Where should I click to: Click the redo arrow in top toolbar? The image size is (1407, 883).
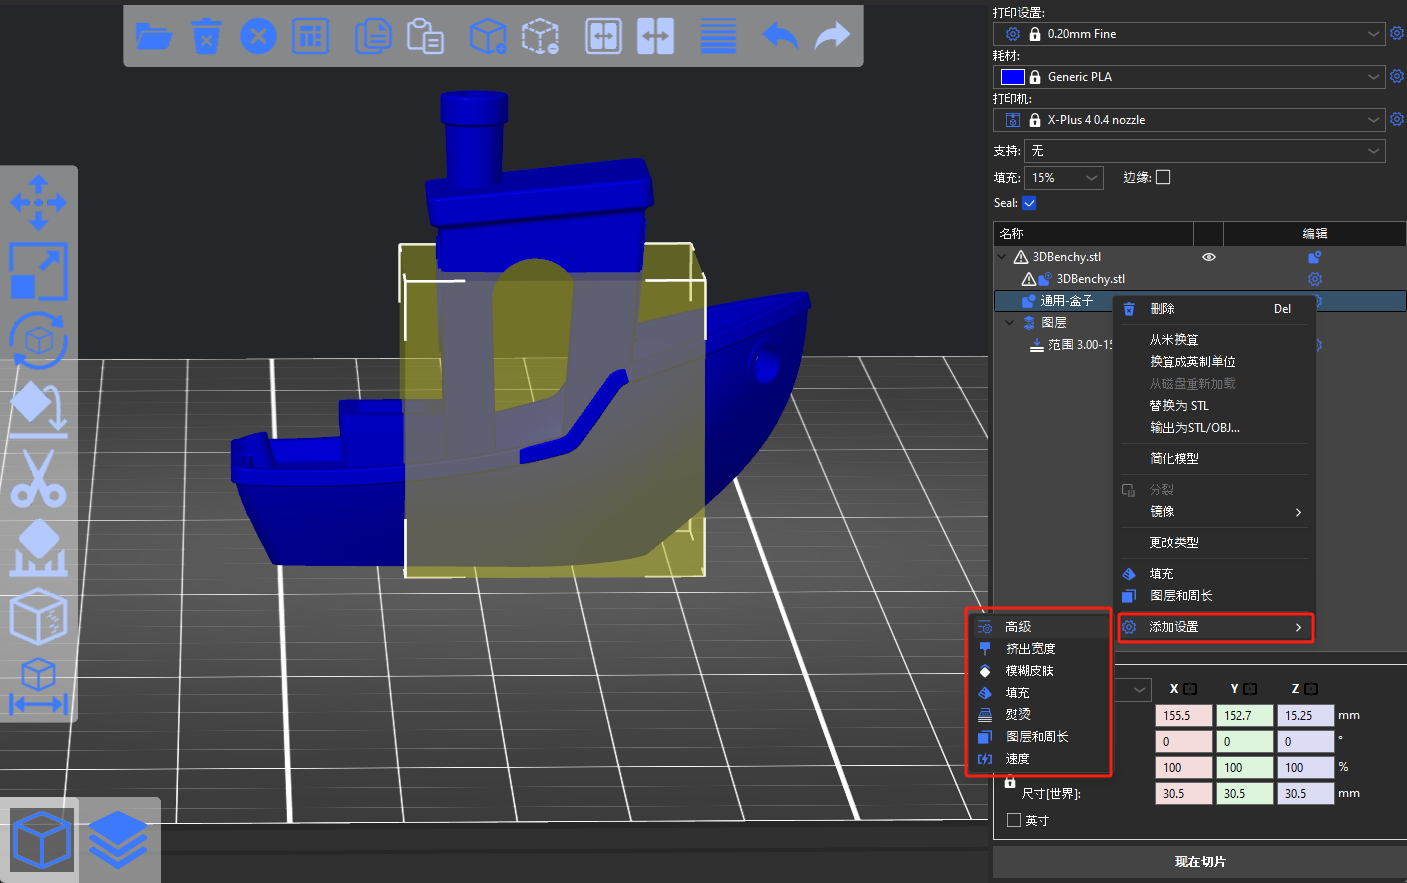tap(832, 37)
